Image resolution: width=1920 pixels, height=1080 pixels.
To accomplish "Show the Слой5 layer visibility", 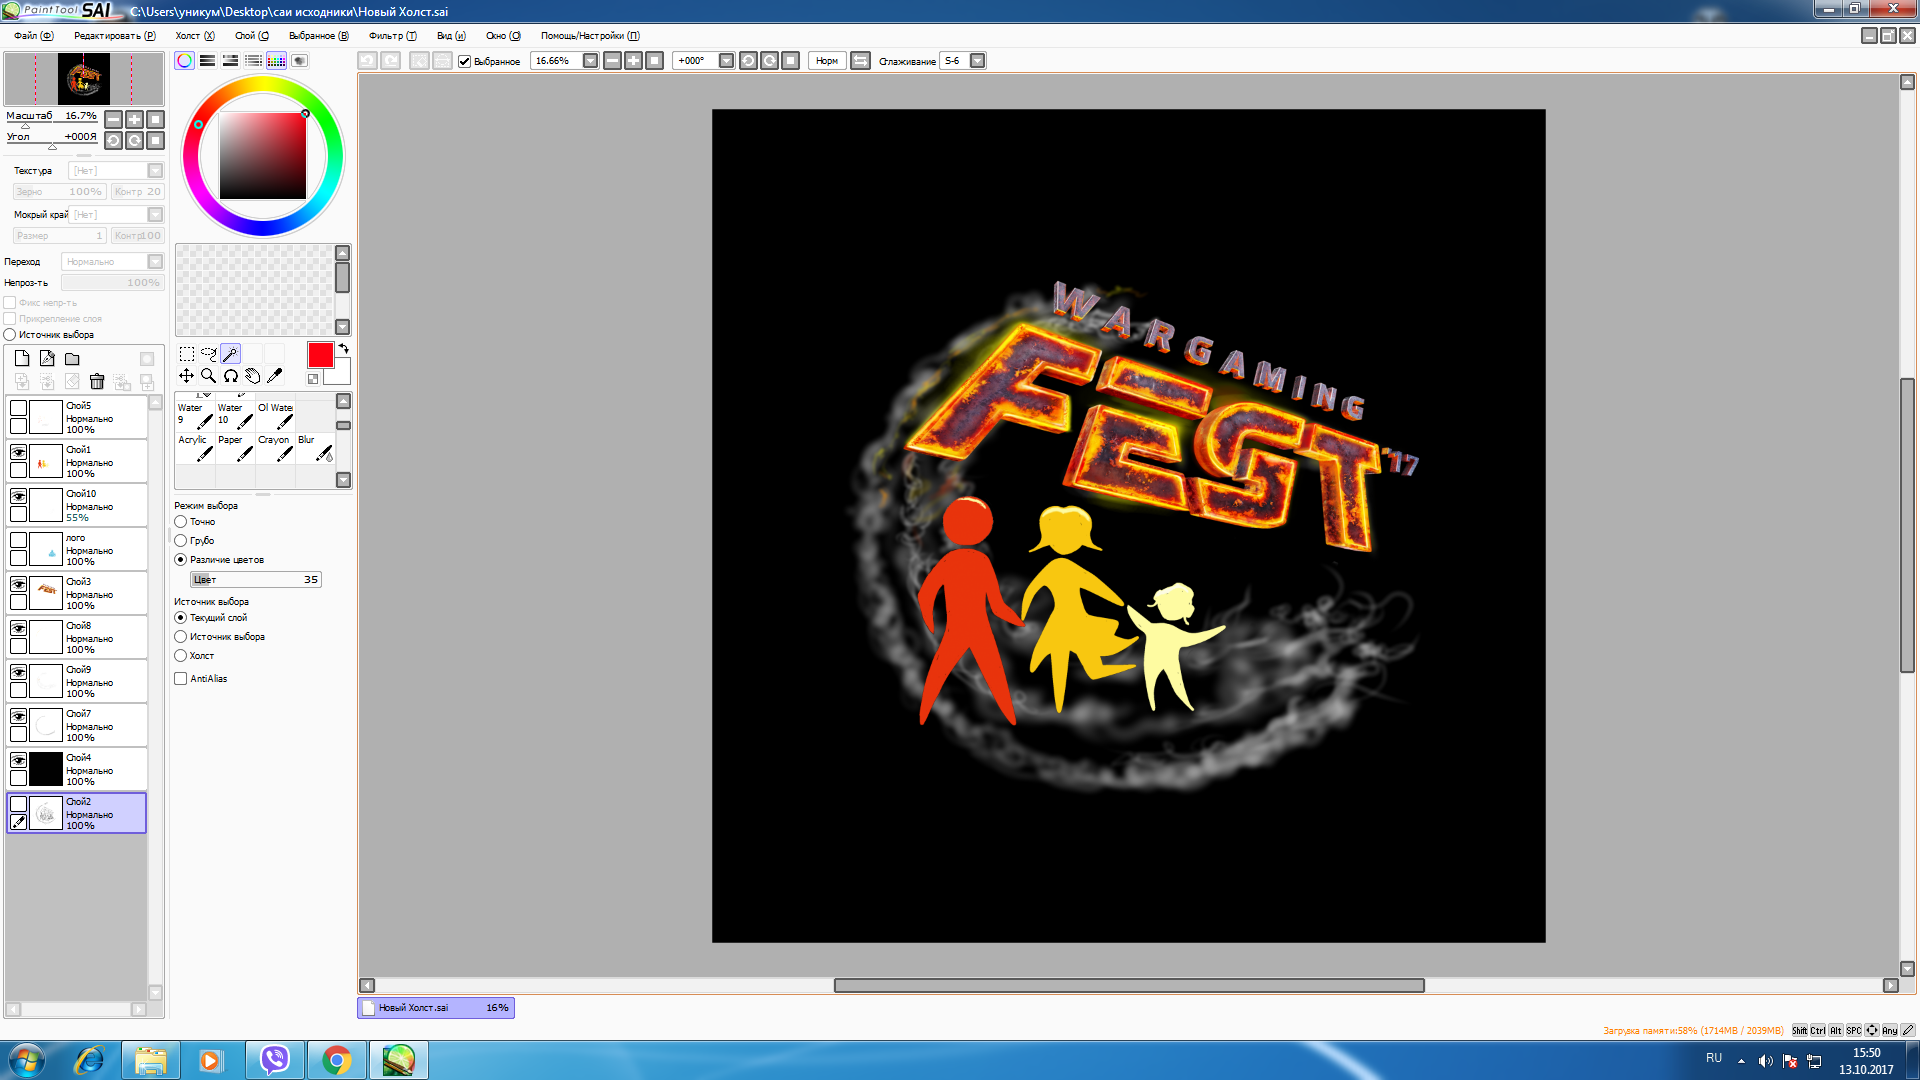I will click(18, 408).
